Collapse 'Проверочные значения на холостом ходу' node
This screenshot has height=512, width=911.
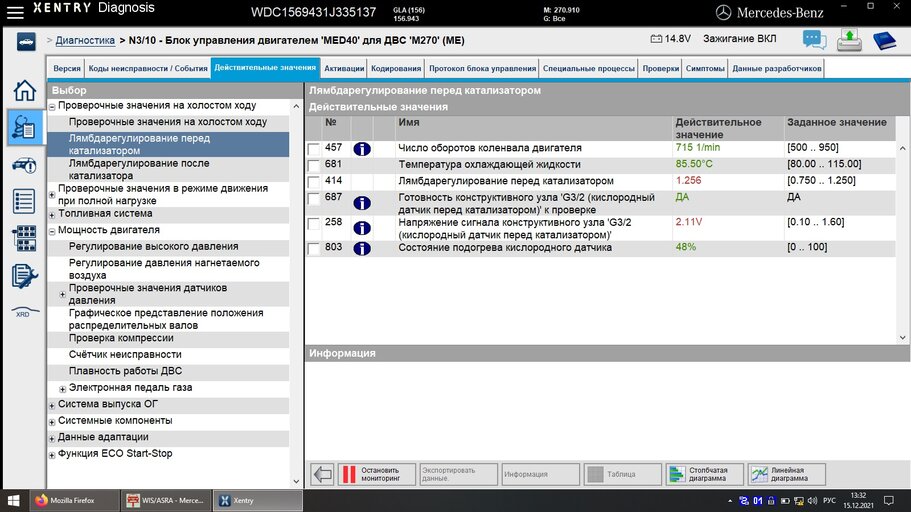click(x=52, y=107)
